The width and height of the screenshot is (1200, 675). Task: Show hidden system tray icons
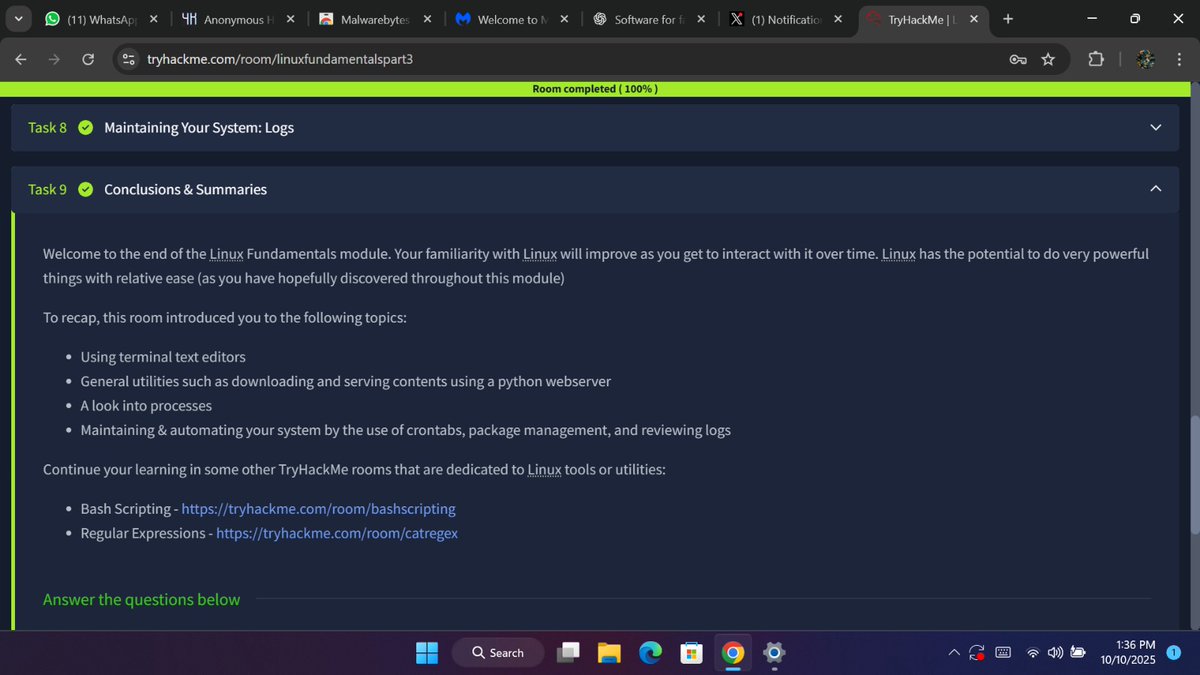(954, 653)
